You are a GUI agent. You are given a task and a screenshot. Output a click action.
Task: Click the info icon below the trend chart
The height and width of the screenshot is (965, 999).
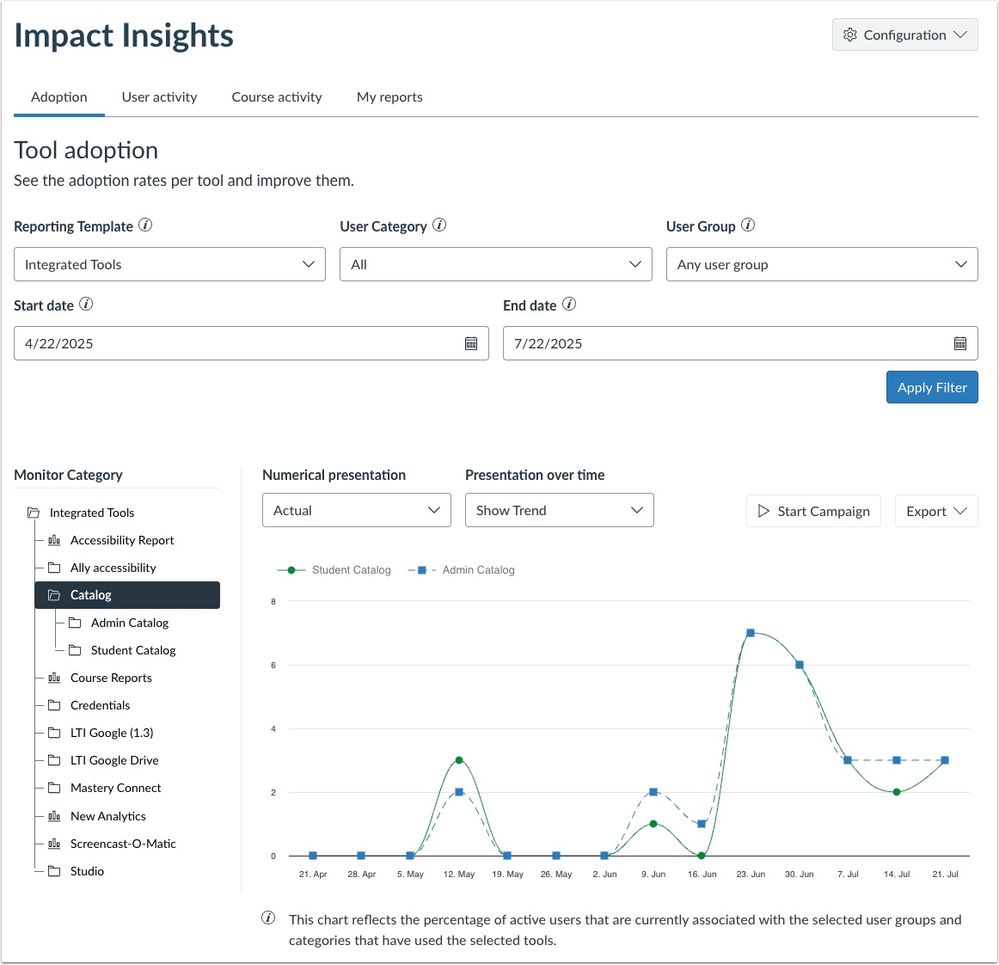point(268,916)
